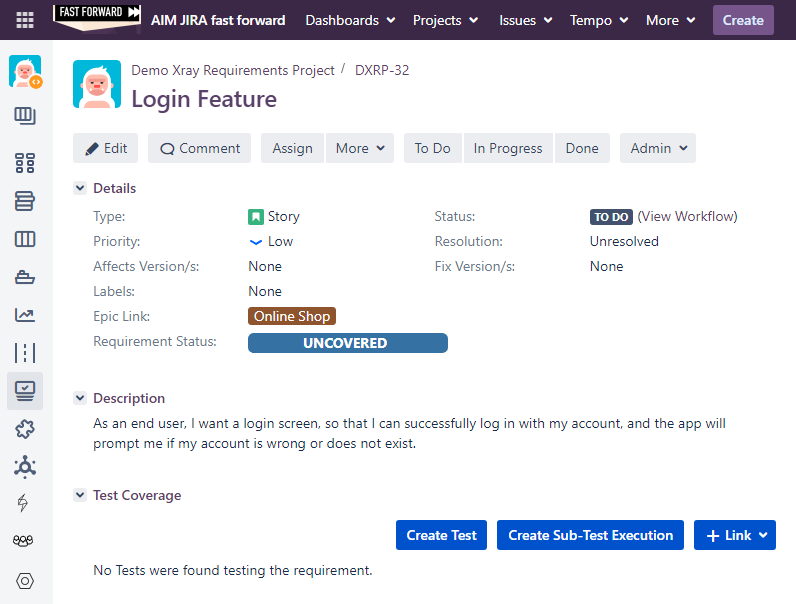Open the lightning bolt icon in sidebar
The image size is (796, 604).
coord(23,503)
